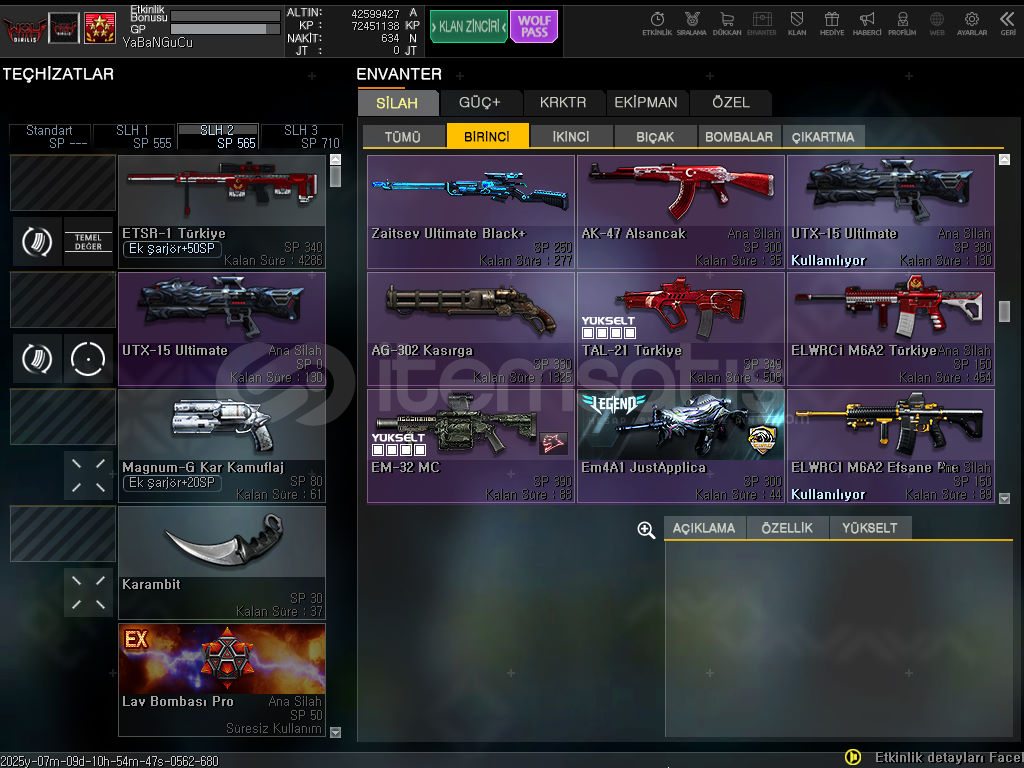The height and width of the screenshot is (768, 1024).
Task: Click the Geri back arrows icon
Action: click(1008, 23)
